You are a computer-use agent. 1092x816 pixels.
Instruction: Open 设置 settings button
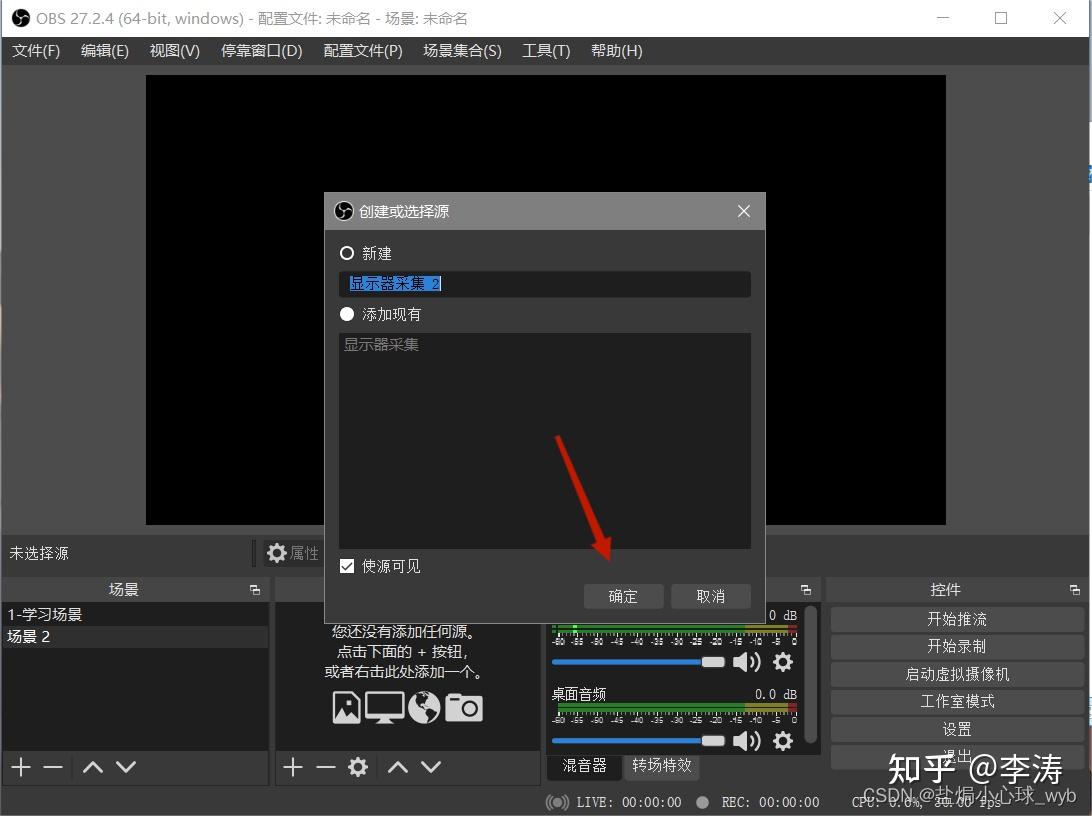click(957, 729)
